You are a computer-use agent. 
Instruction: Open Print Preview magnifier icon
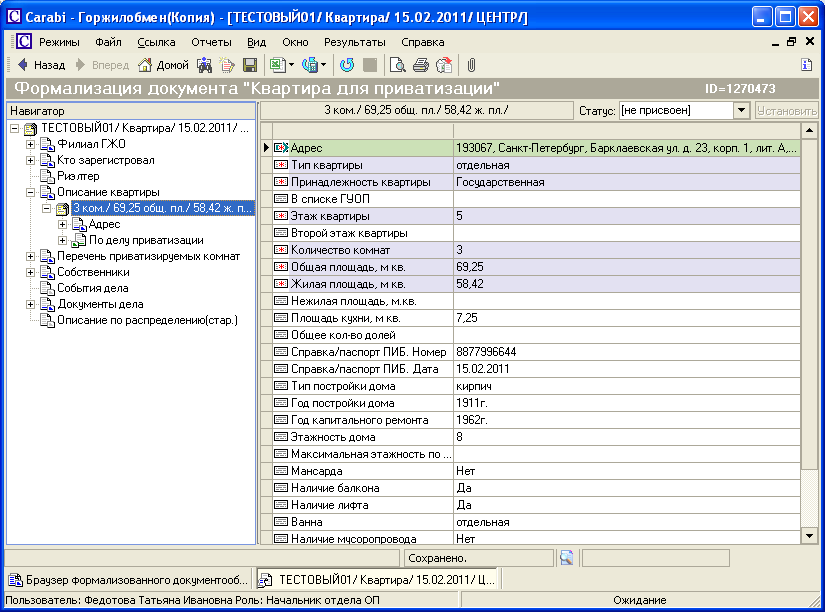pyautogui.click(x=398, y=65)
